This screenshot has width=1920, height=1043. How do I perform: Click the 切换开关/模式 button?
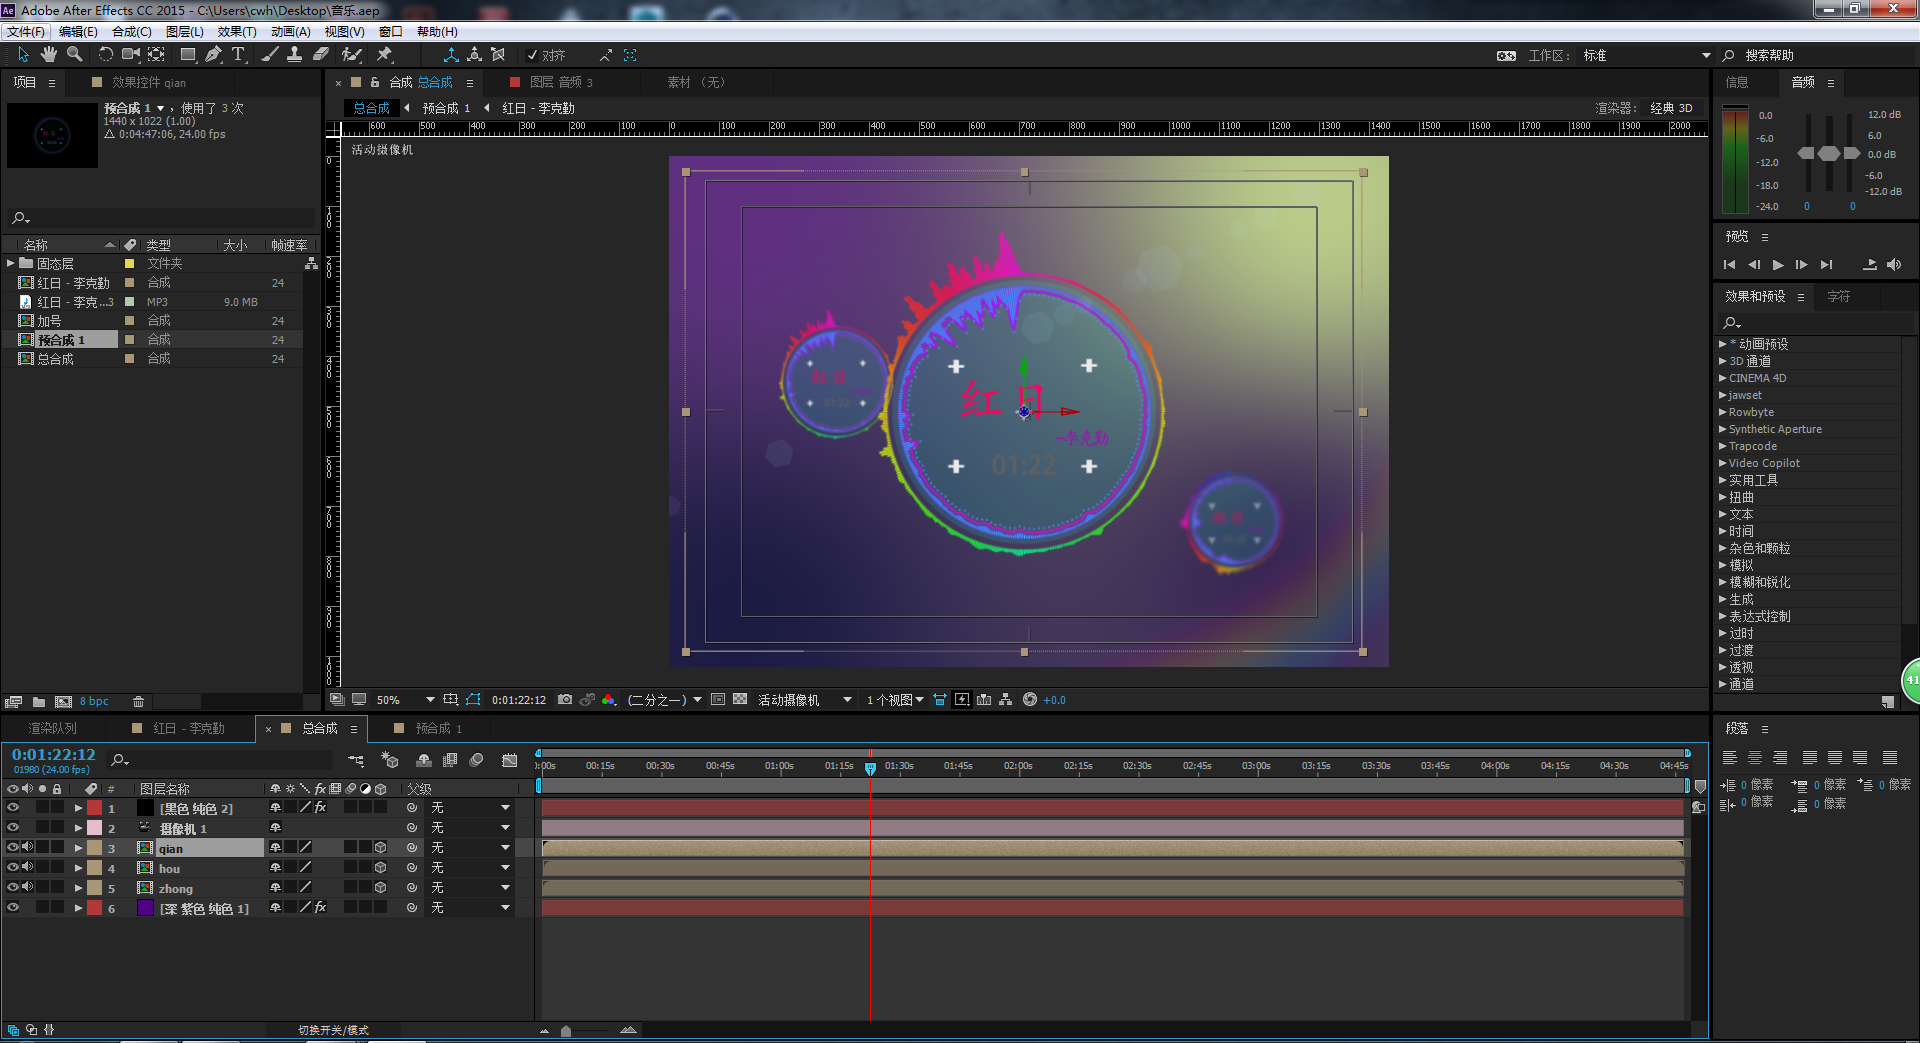point(333,1030)
